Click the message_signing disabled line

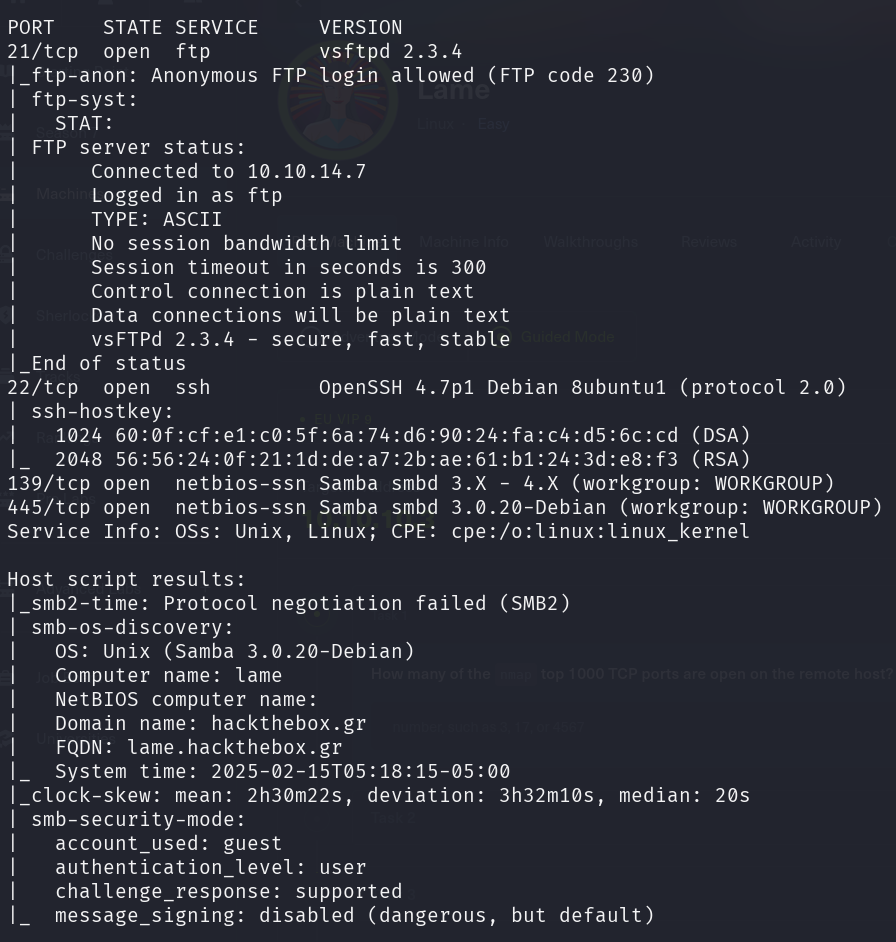354,915
